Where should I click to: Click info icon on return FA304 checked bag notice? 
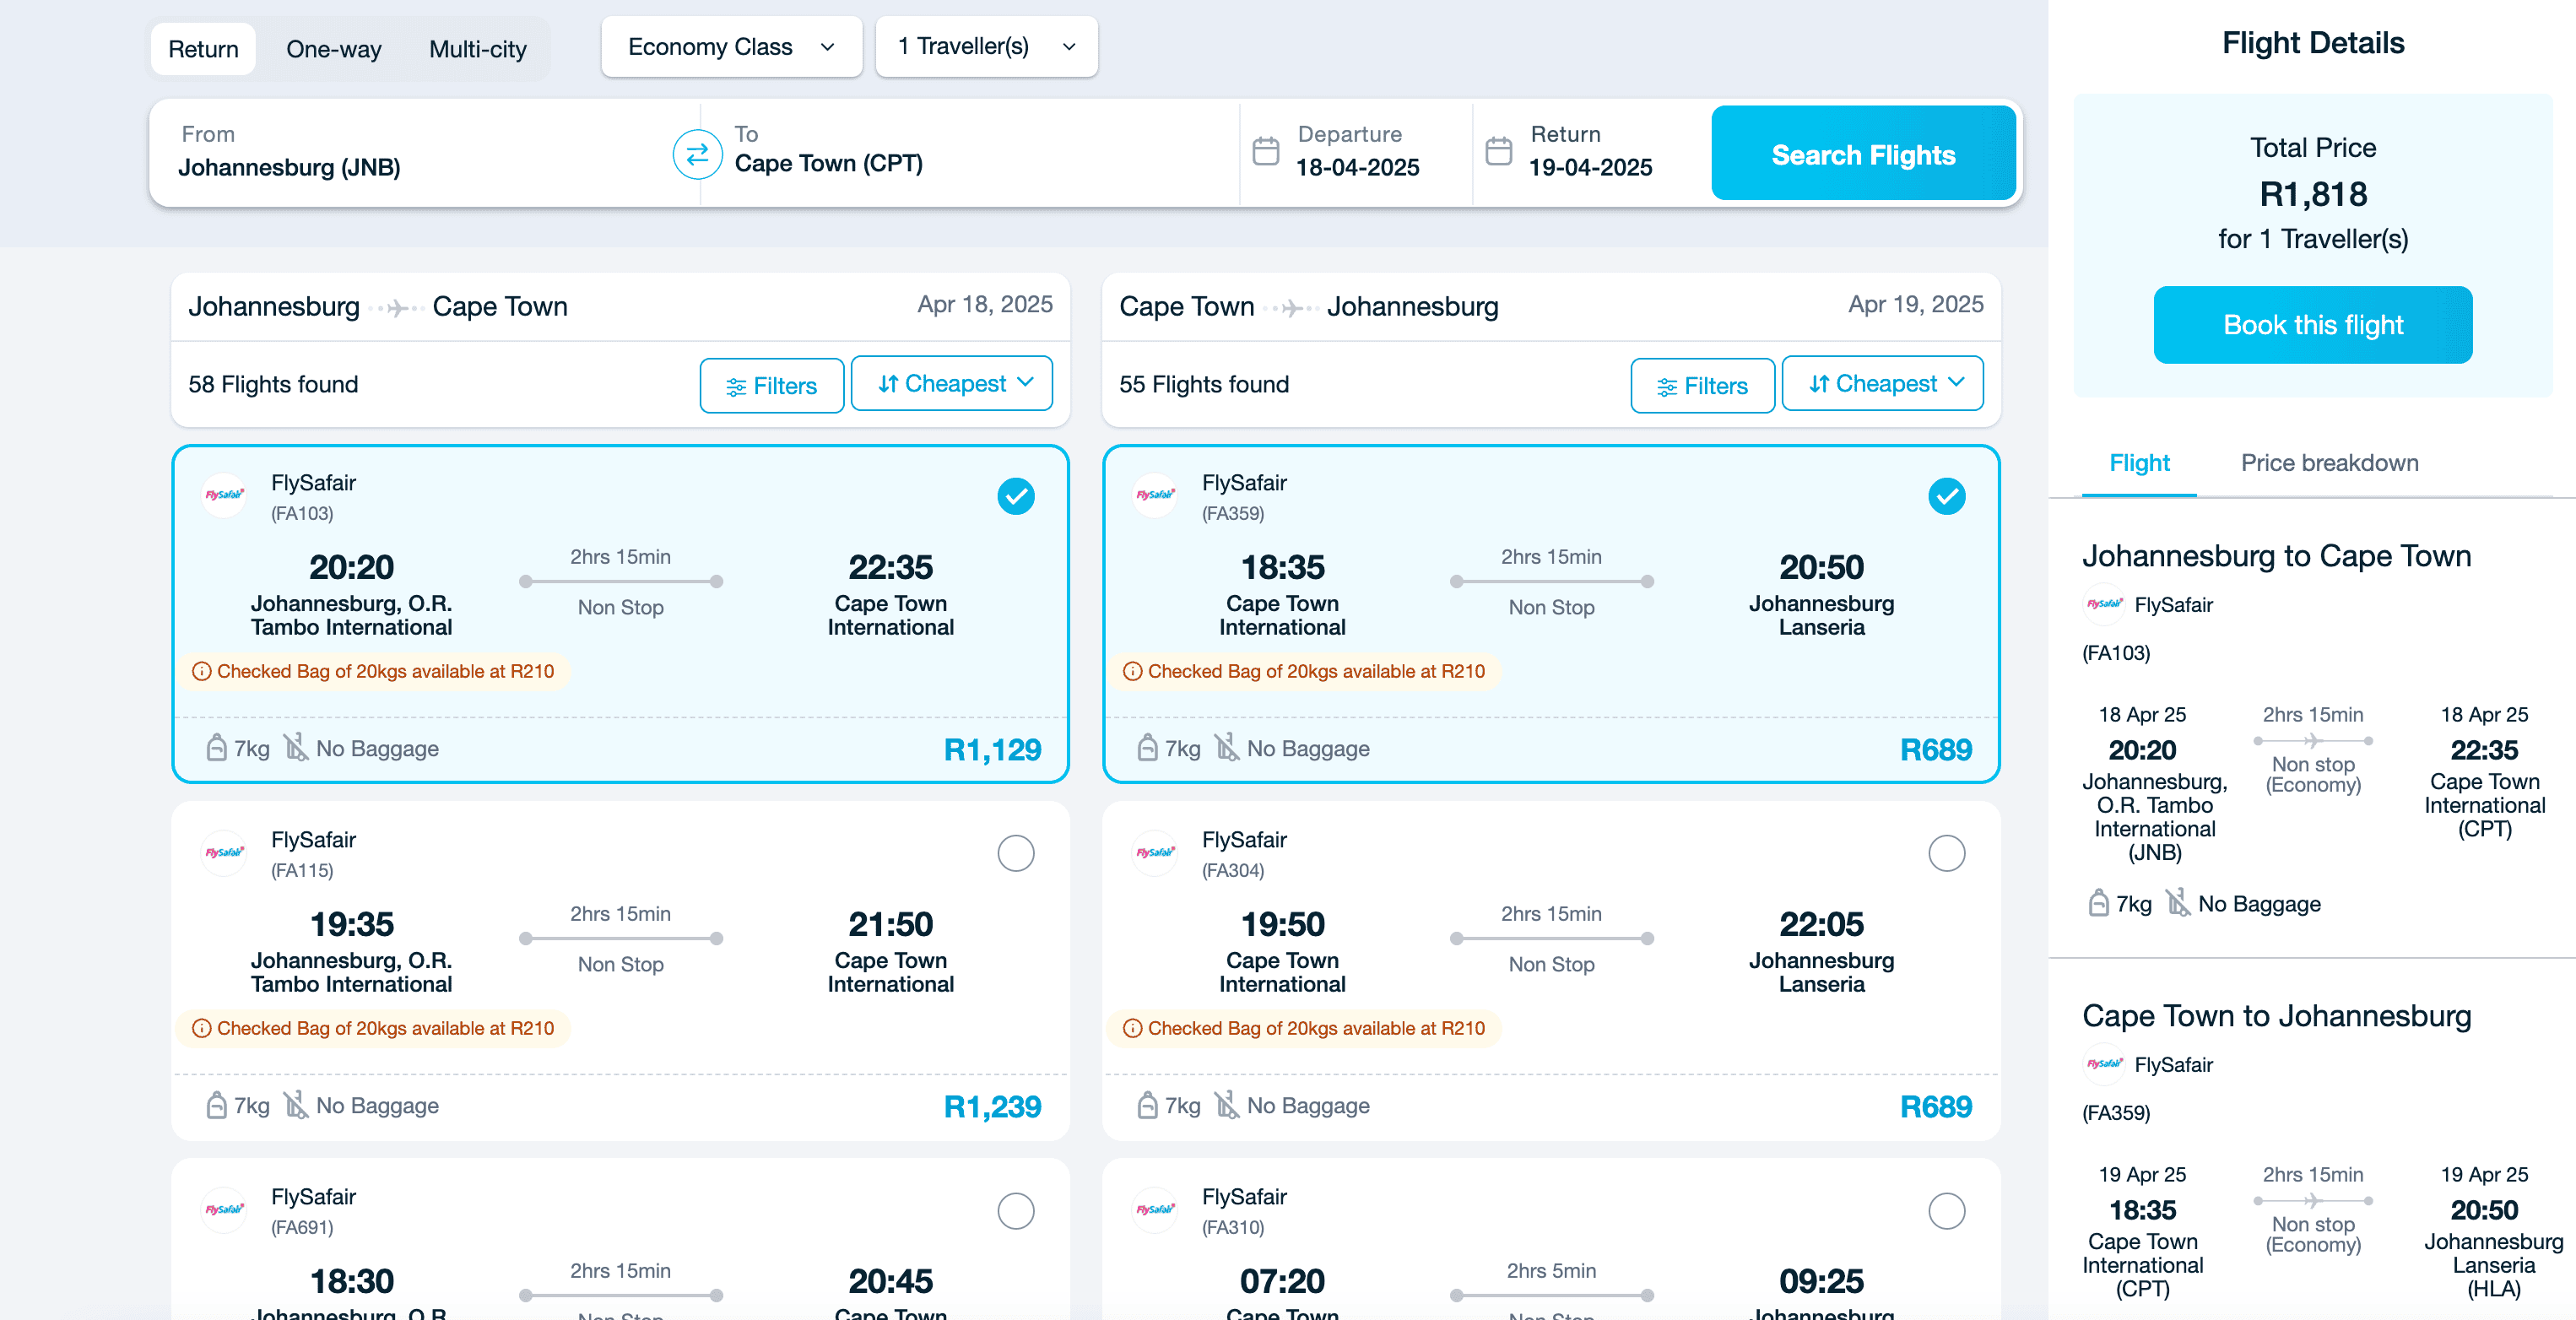(1132, 1028)
